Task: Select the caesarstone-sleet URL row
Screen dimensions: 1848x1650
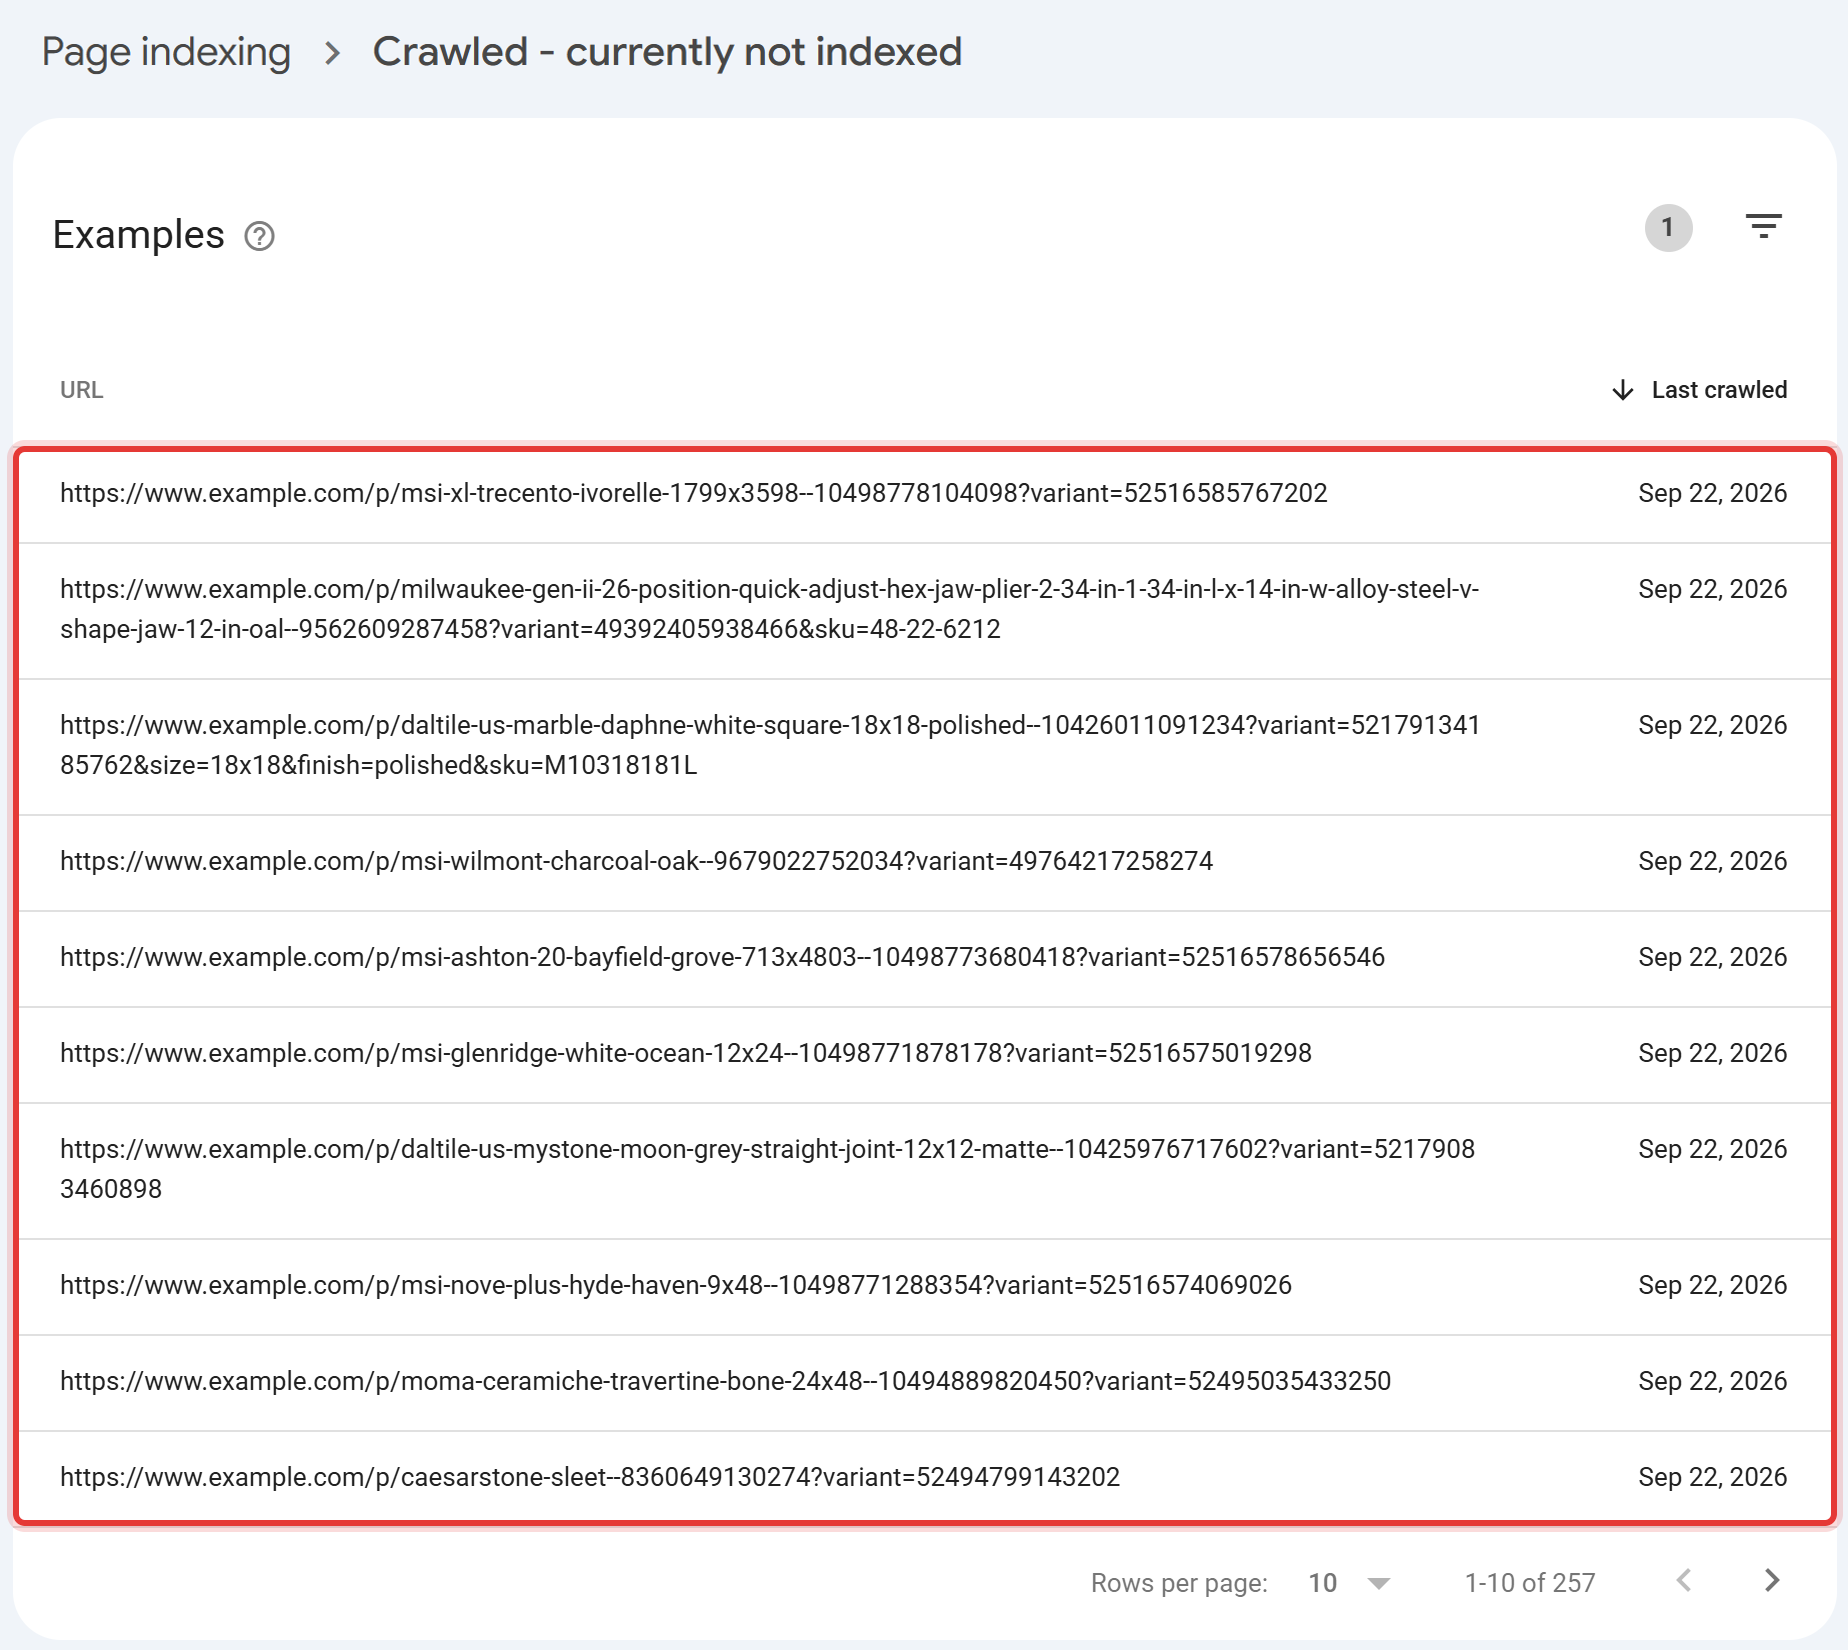Action: click(925, 1478)
